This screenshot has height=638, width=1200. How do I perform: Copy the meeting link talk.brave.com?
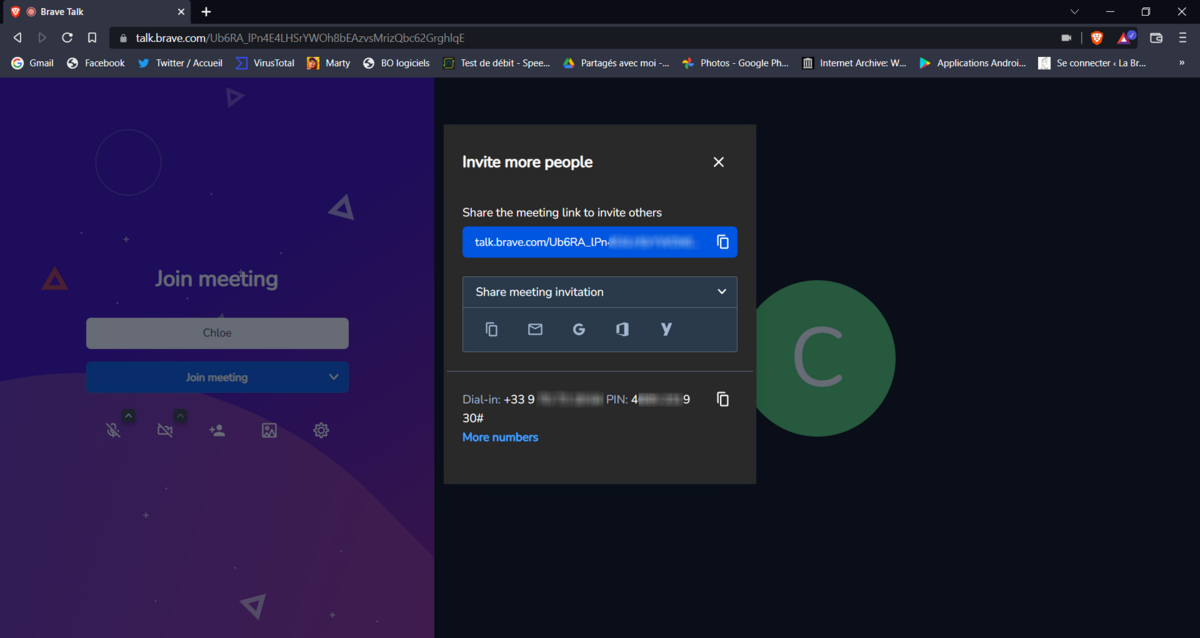click(723, 242)
